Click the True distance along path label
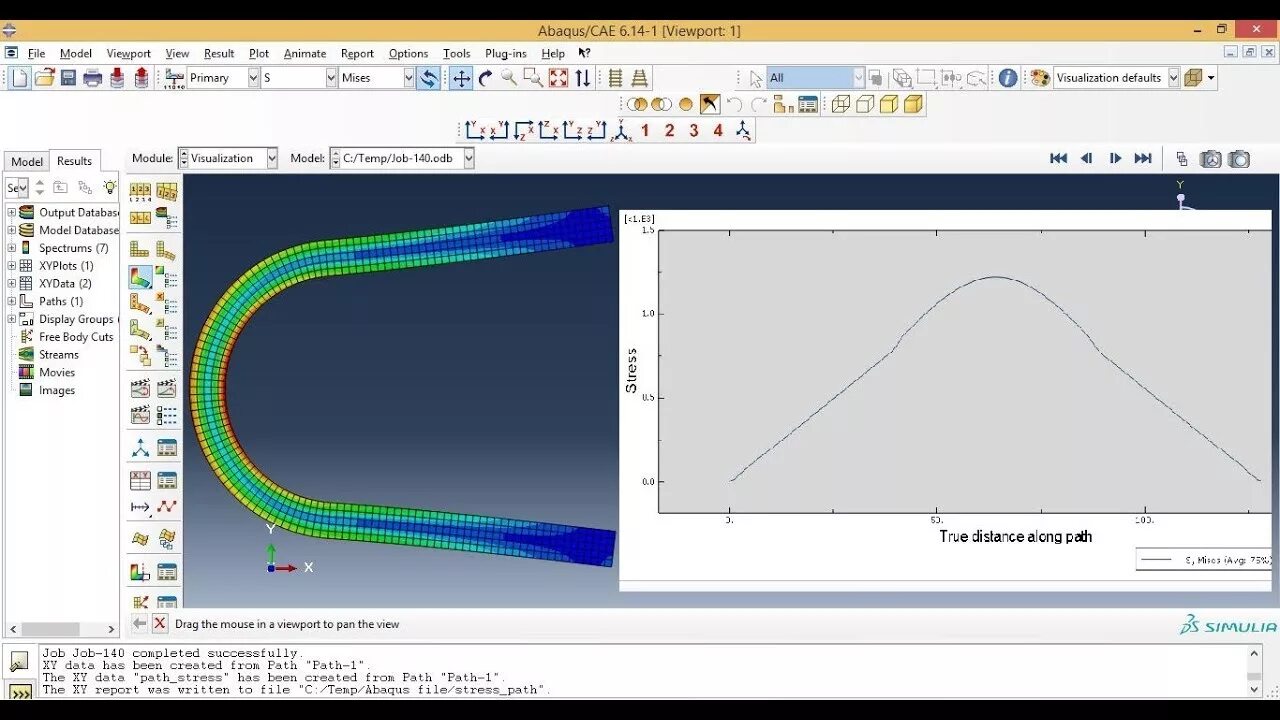The height and width of the screenshot is (720, 1280). pos(1015,537)
